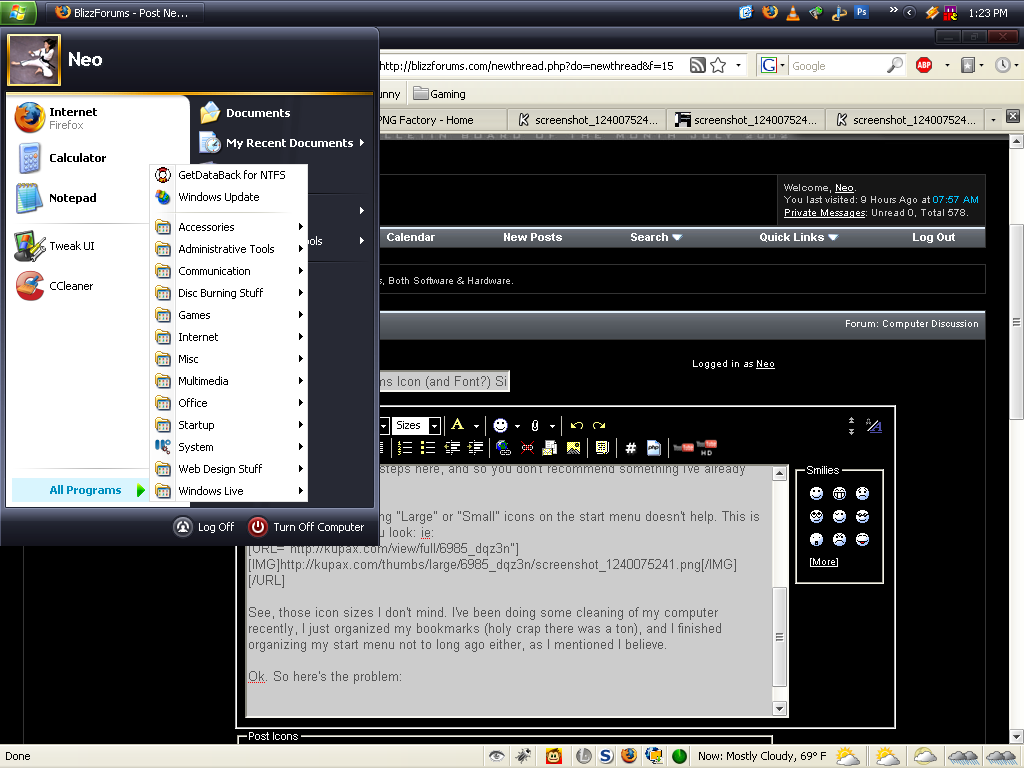Expand hidden system tray icons

909,12
